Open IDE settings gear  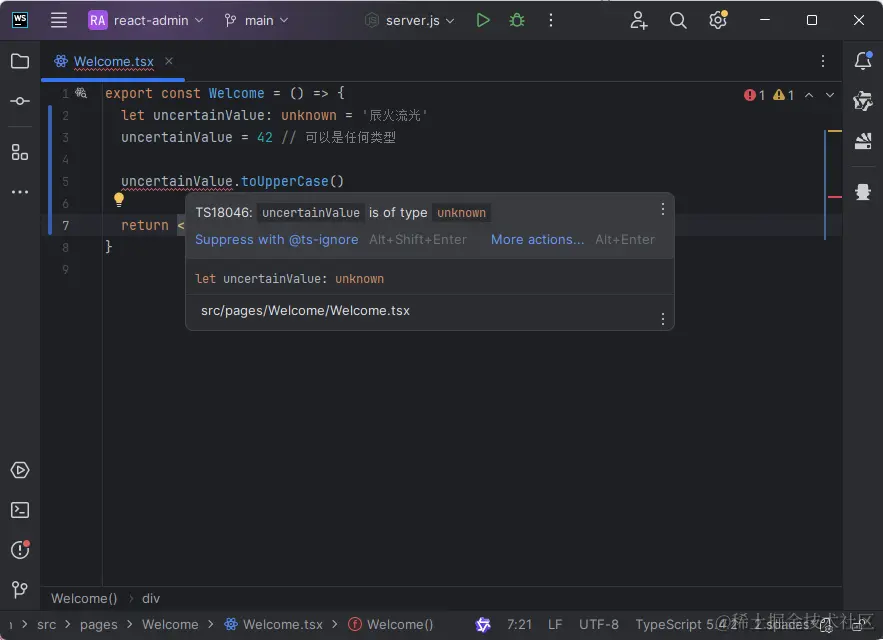(x=717, y=20)
